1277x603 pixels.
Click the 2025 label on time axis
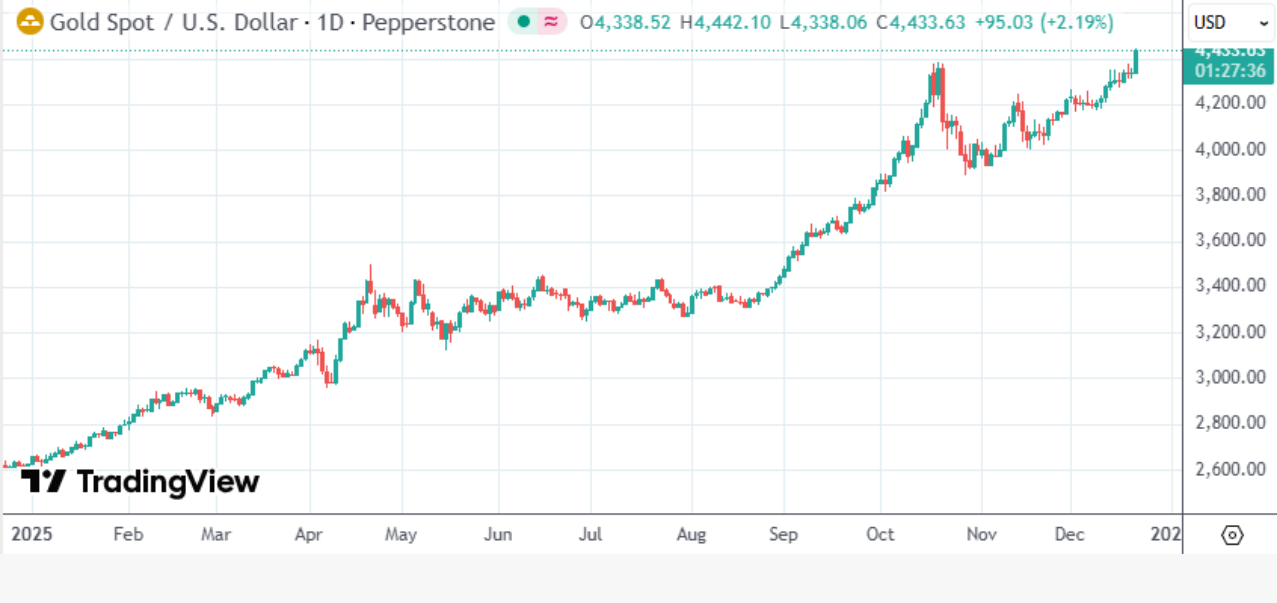click(31, 535)
